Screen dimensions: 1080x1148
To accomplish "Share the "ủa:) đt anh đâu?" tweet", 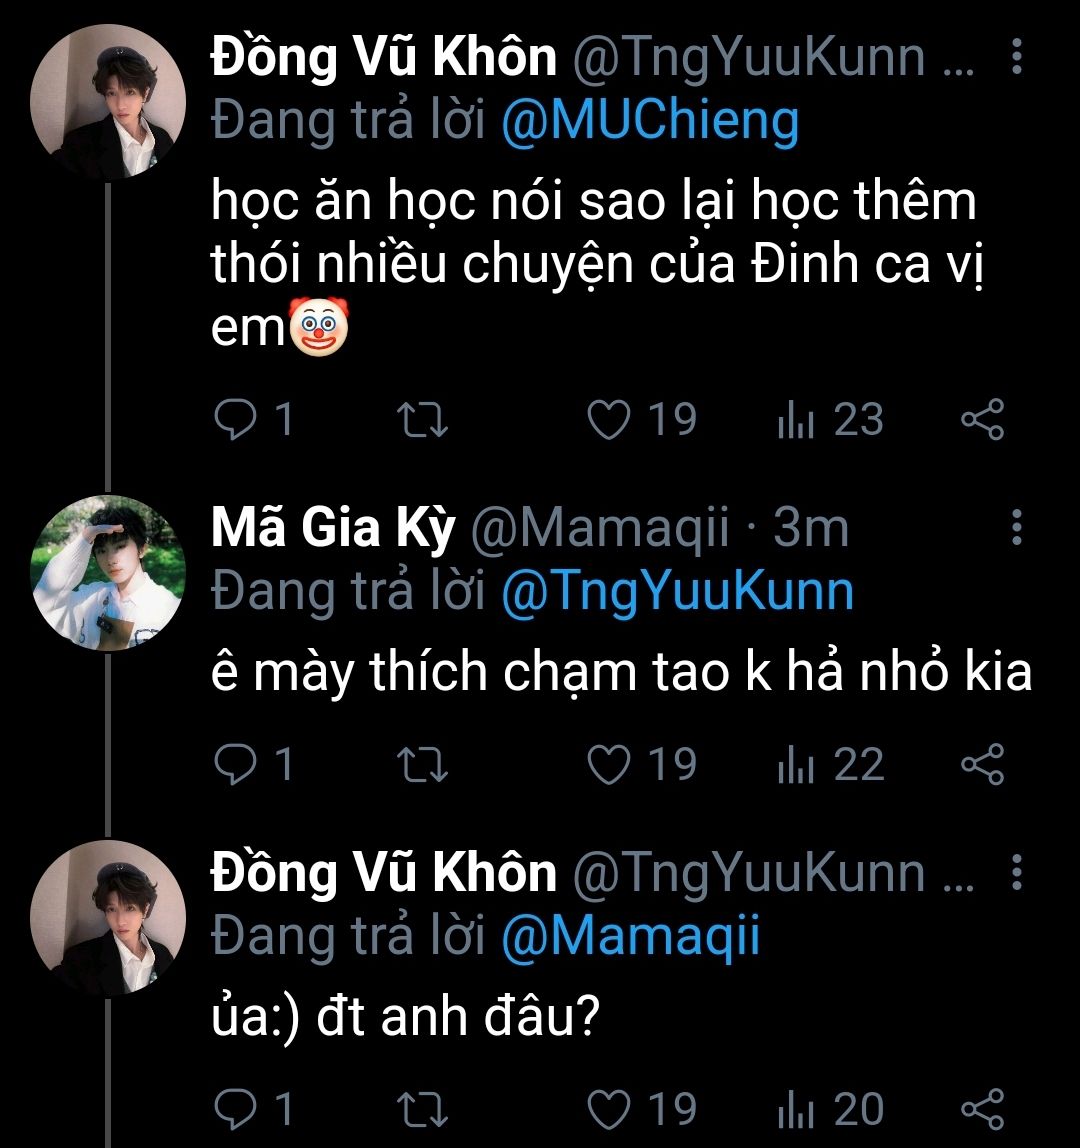I will 981,1109.
